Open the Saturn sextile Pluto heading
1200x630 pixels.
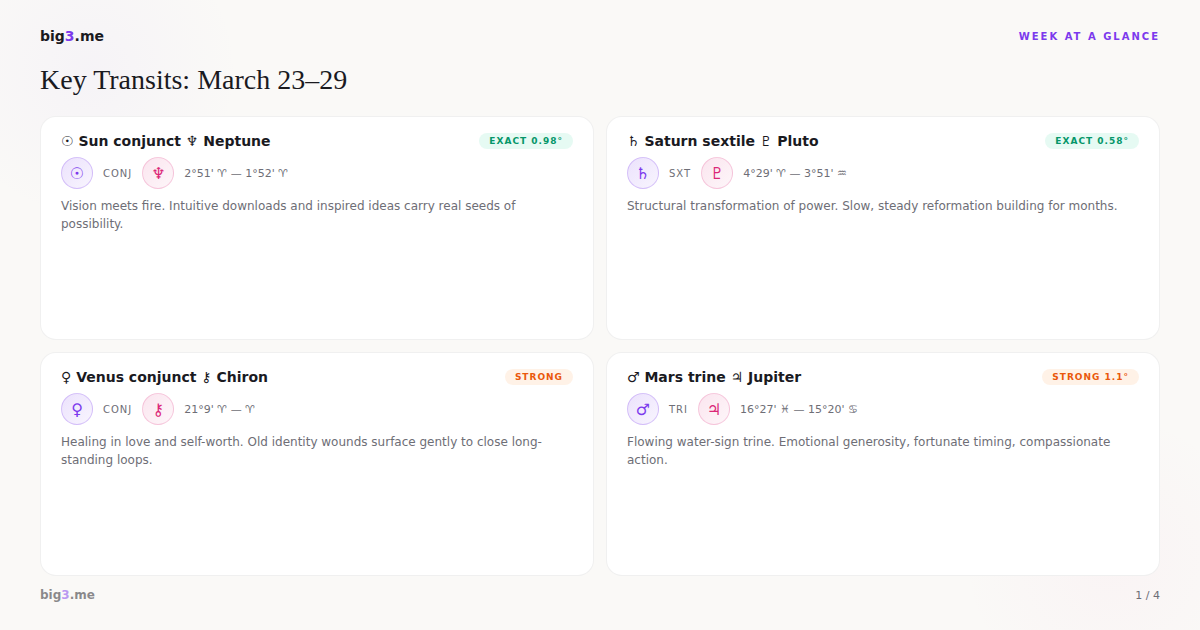click(723, 141)
